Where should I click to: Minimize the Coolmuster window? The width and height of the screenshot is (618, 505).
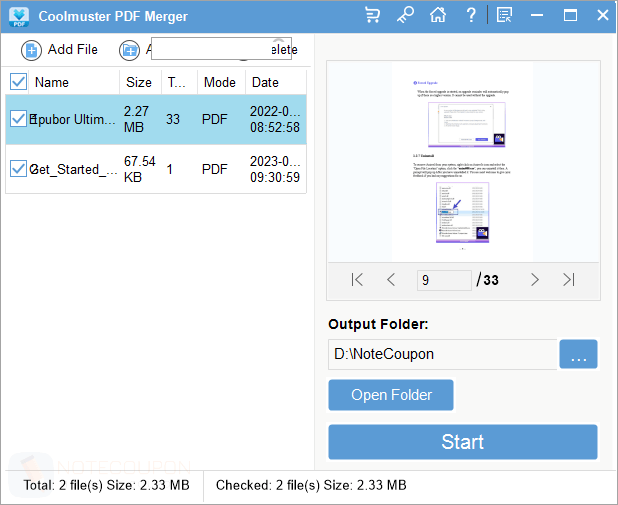pos(537,15)
